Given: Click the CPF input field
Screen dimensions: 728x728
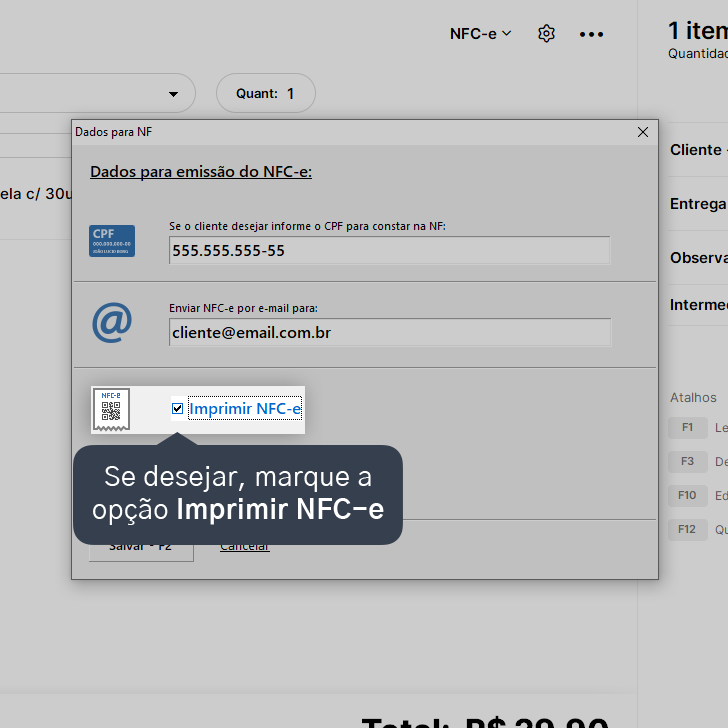Looking at the screenshot, I should 389,250.
